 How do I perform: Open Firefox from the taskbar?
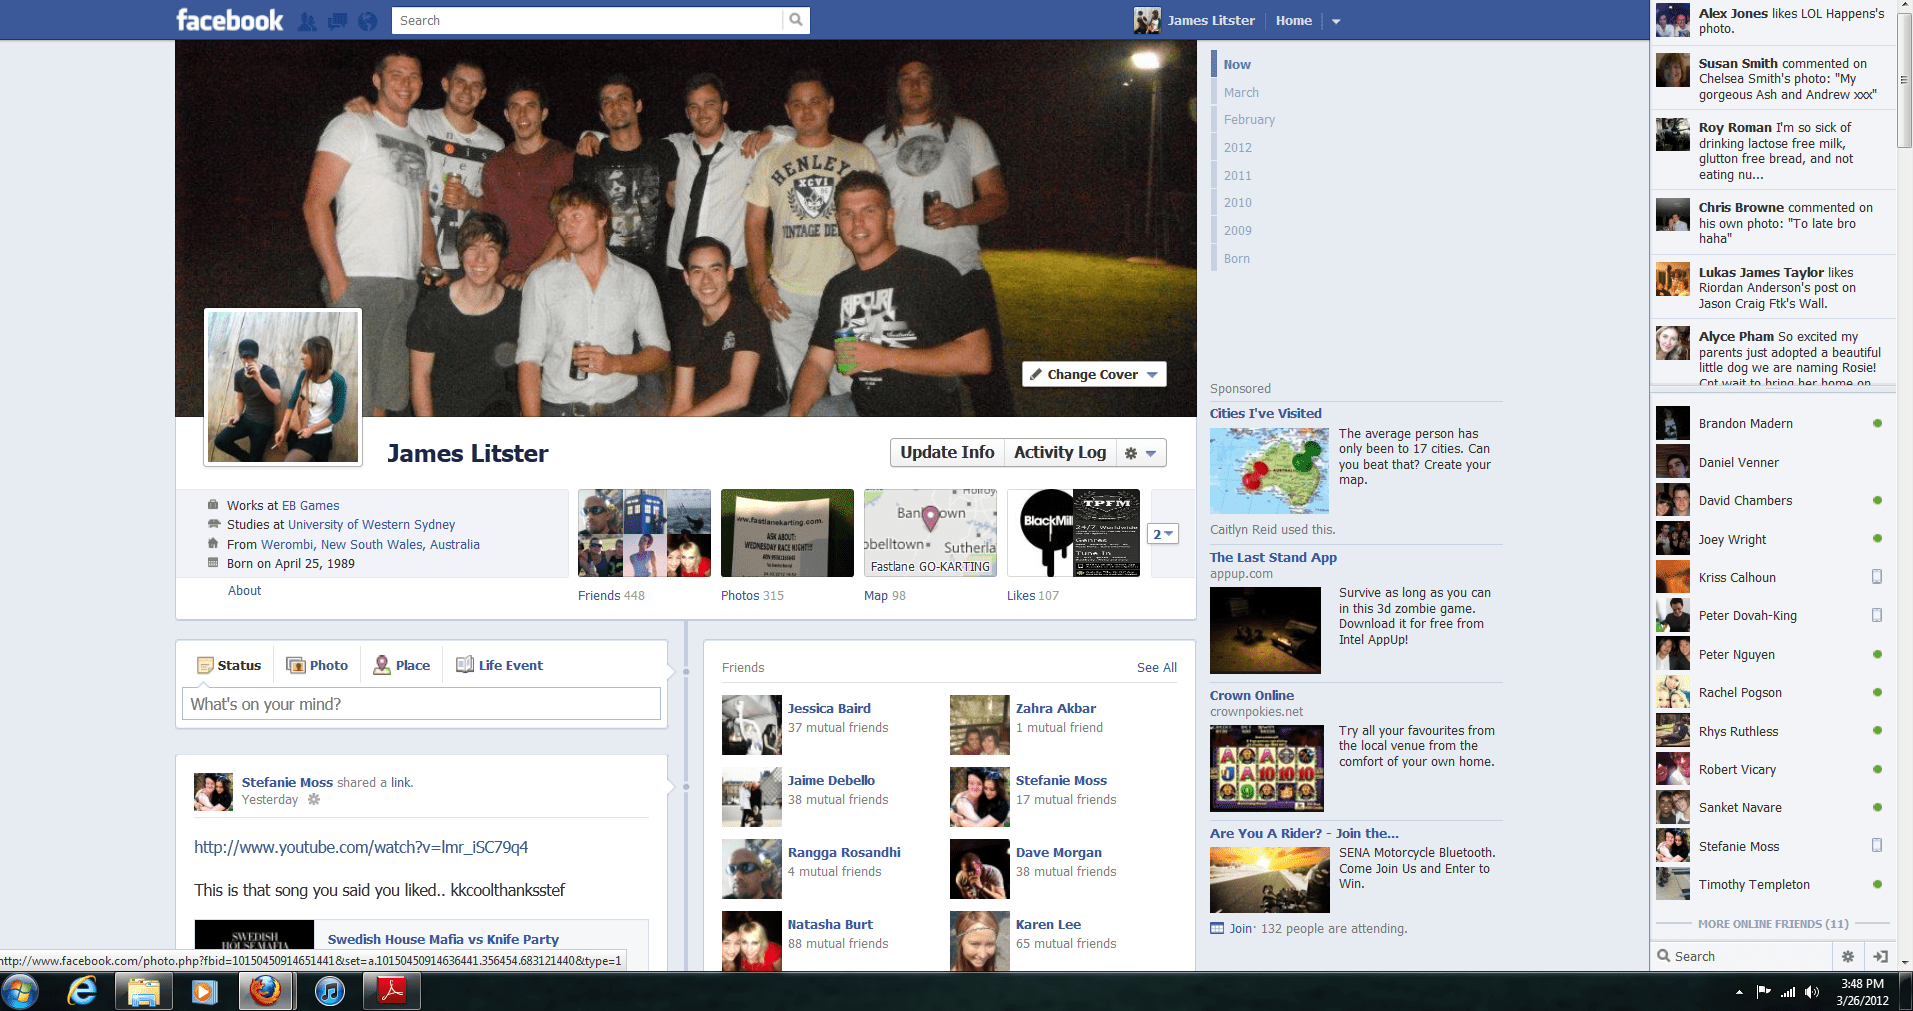265,991
